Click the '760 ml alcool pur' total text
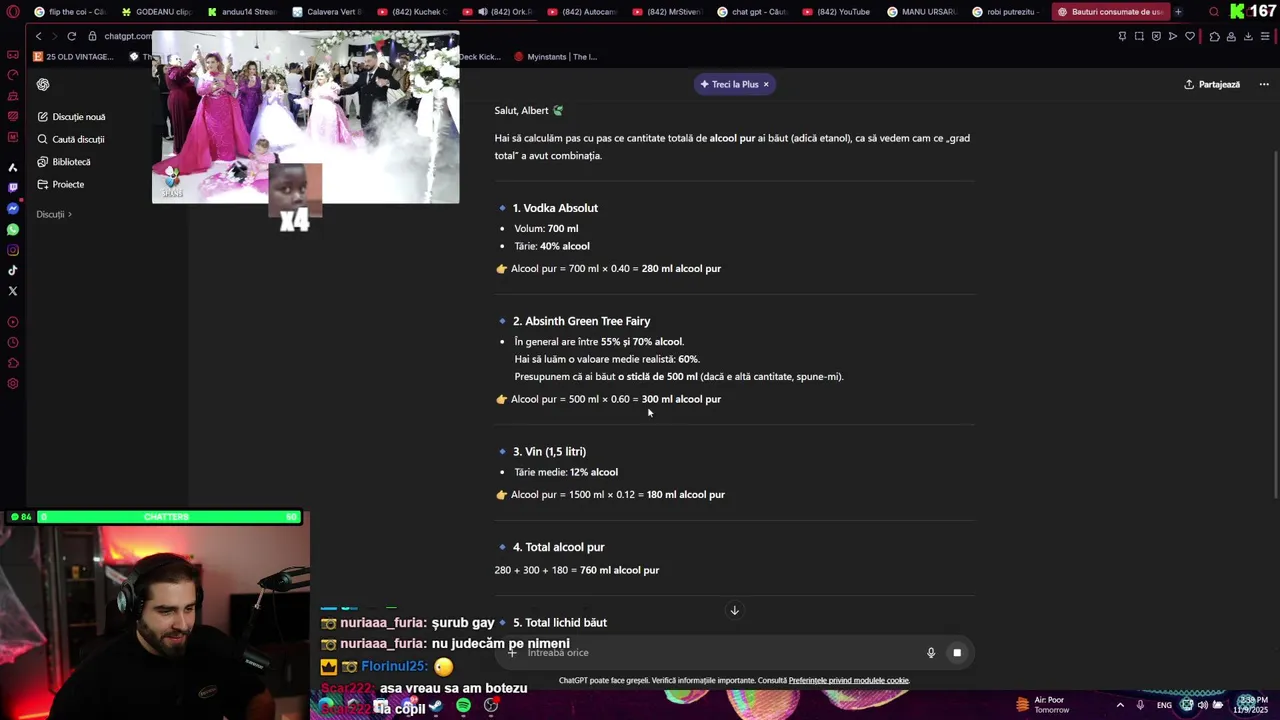The height and width of the screenshot is (720, 1280). pyautogui.click(x=619, y=570)
